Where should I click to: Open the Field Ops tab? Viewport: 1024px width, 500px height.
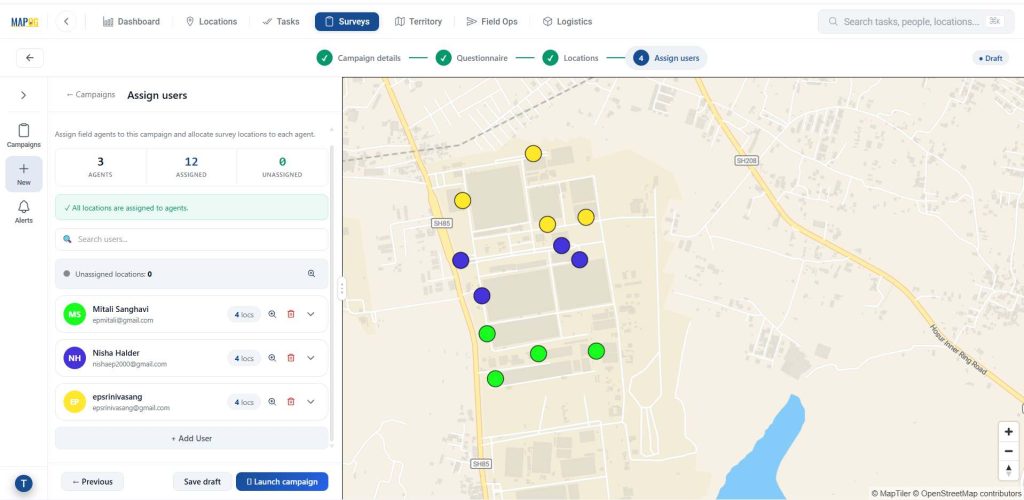click(492, 22)
